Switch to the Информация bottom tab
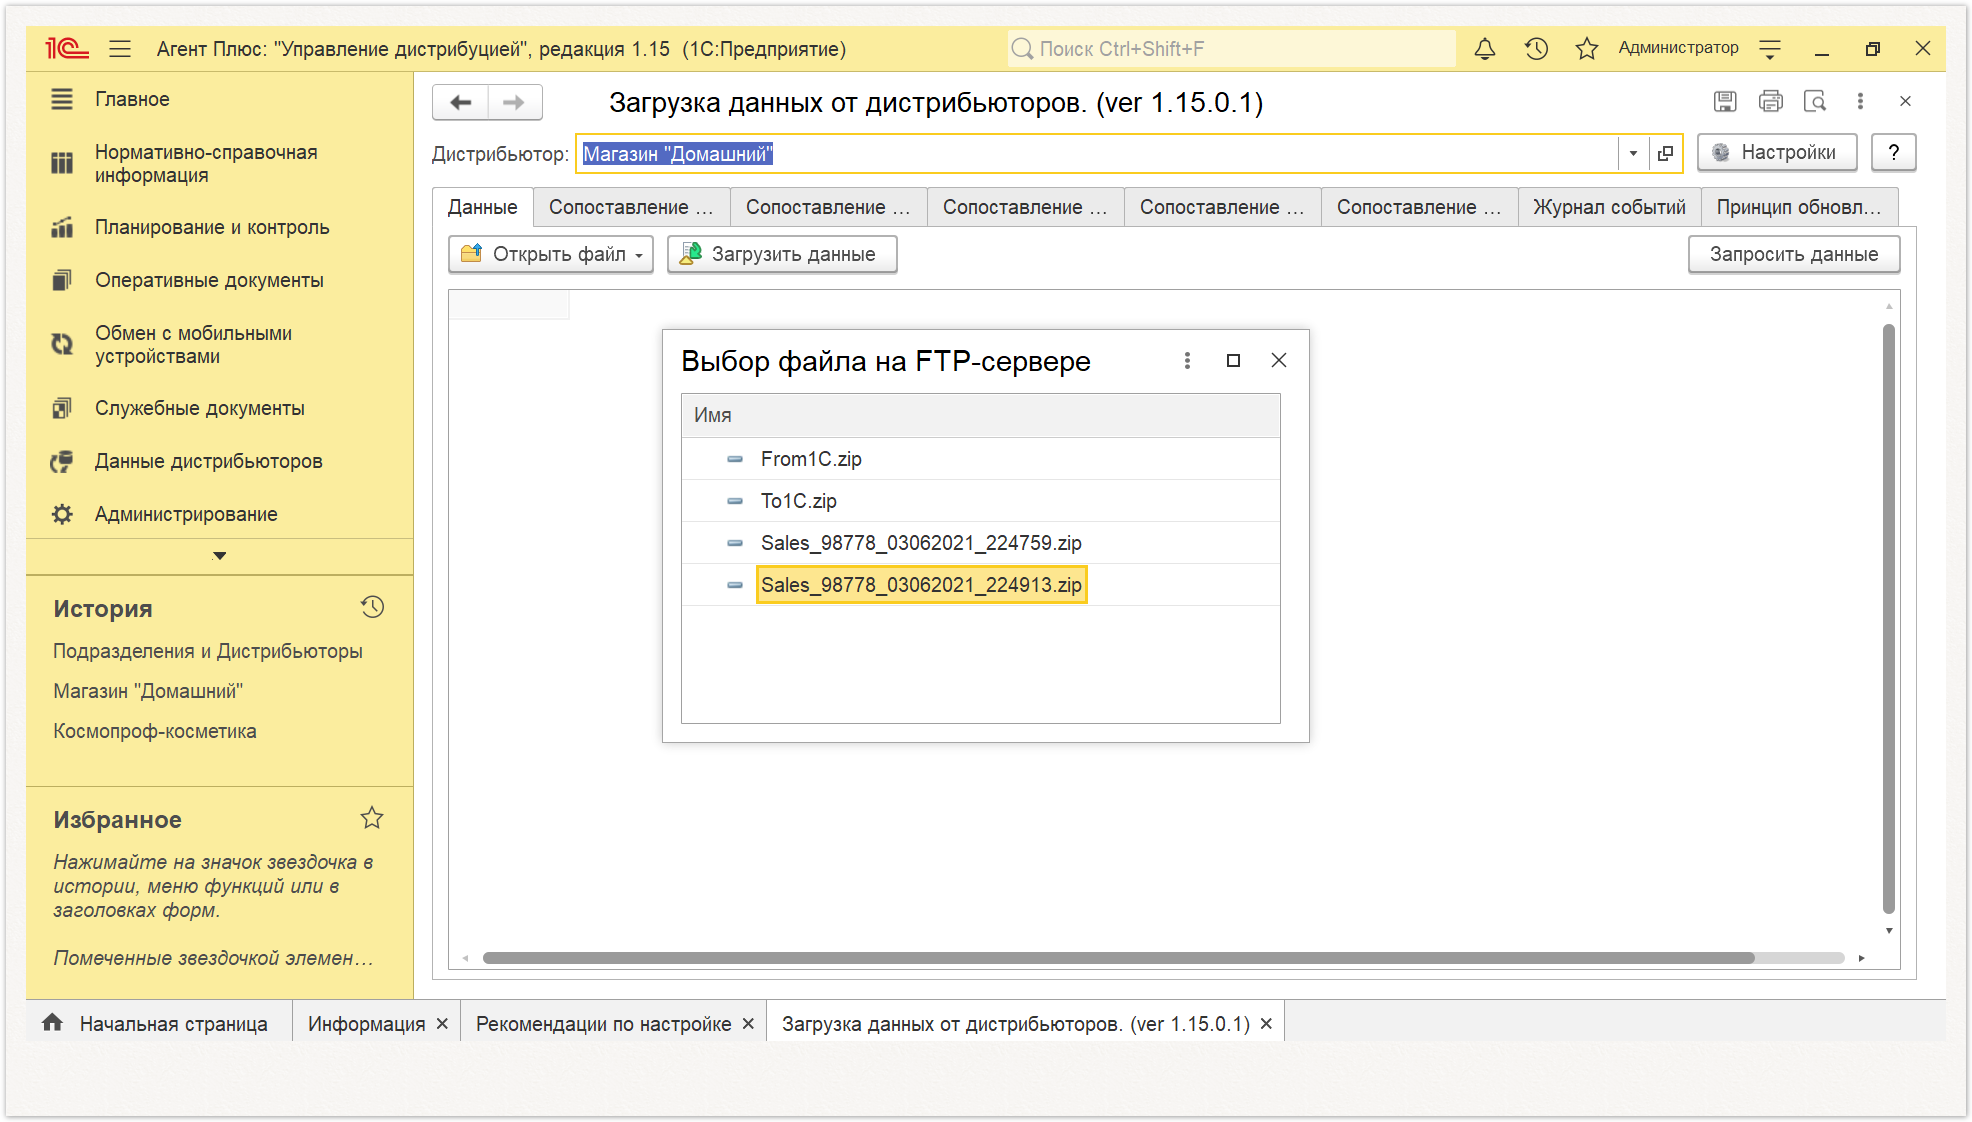 (x=366, y=1024)
